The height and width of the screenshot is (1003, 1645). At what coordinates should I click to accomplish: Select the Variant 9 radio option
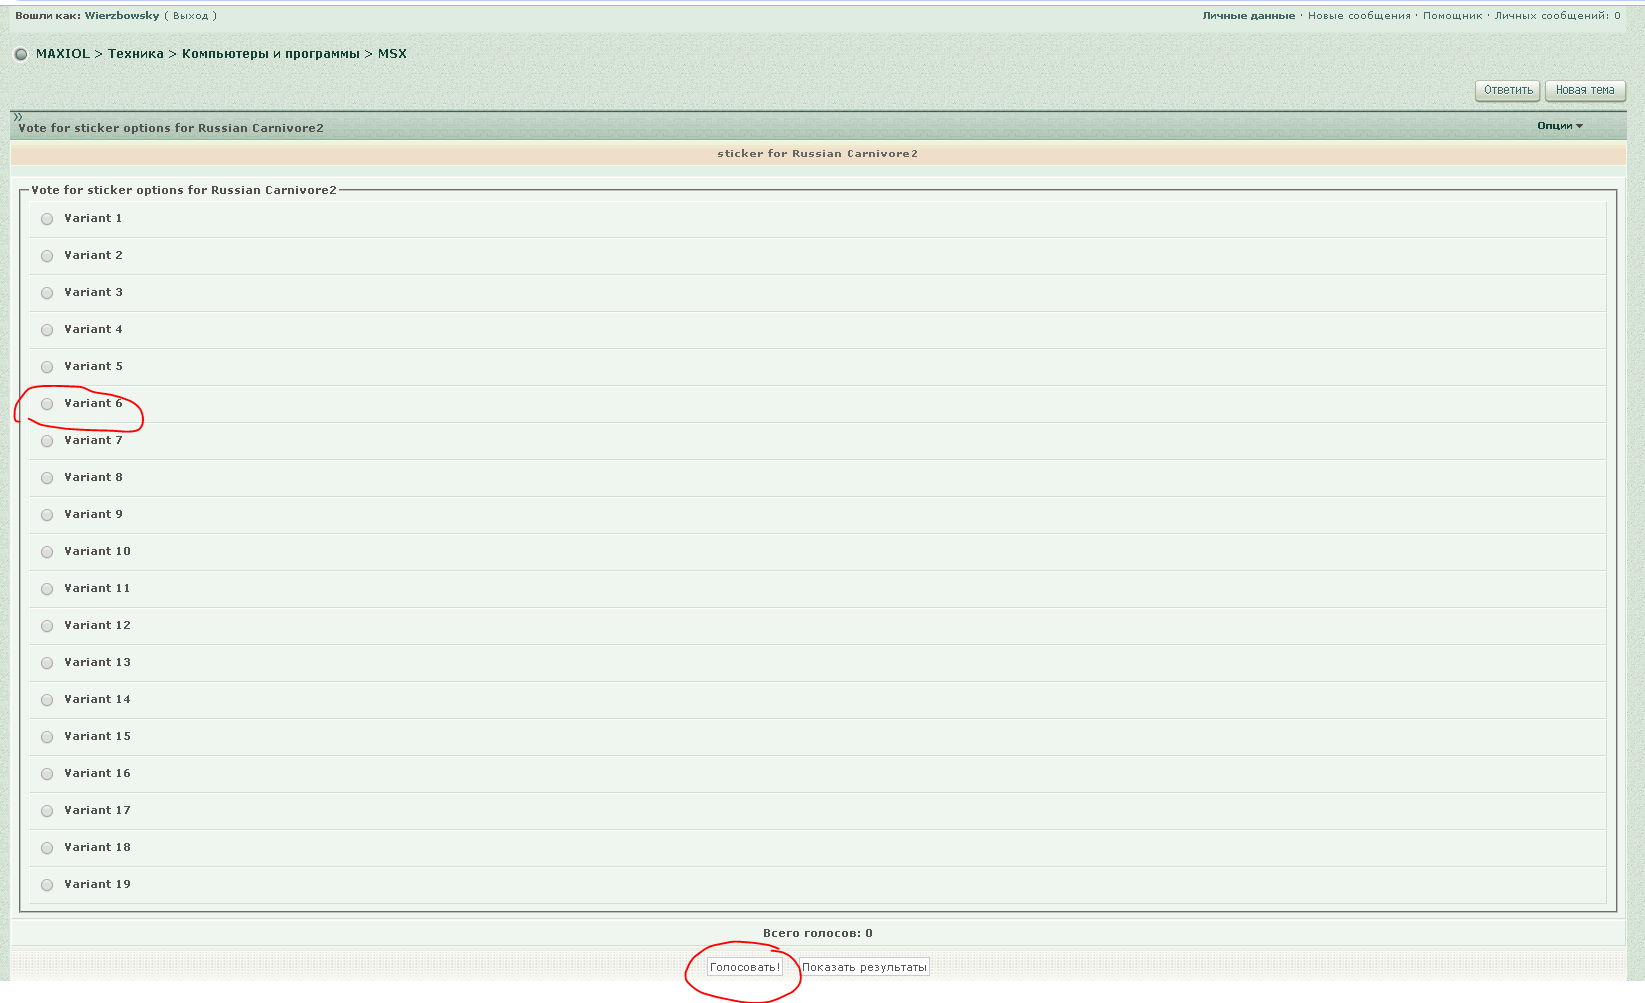coord(47,515)
